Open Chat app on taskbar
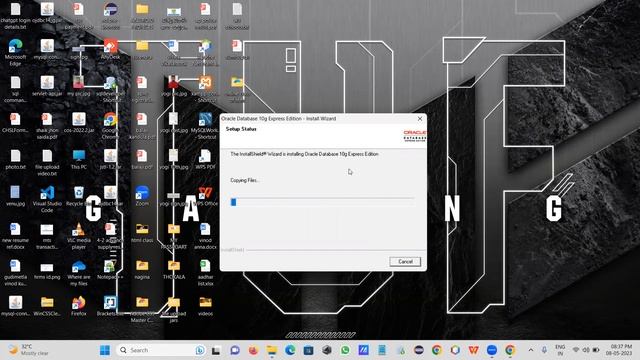Viewport: 640px width, 360px height. (235, 350)
